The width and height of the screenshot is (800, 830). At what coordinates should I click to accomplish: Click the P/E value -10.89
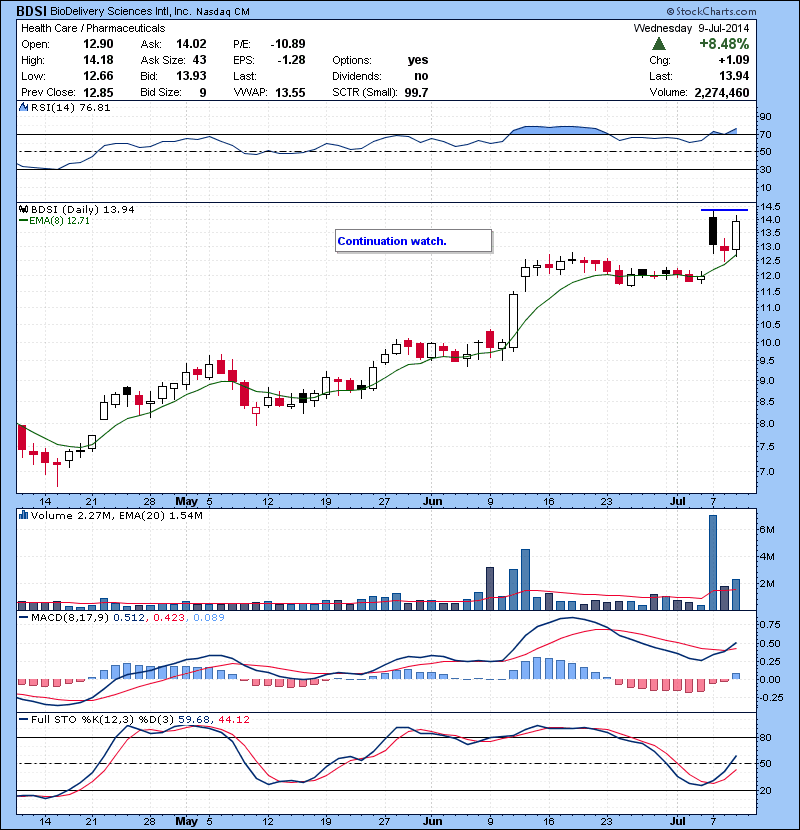tap(288, 44)
